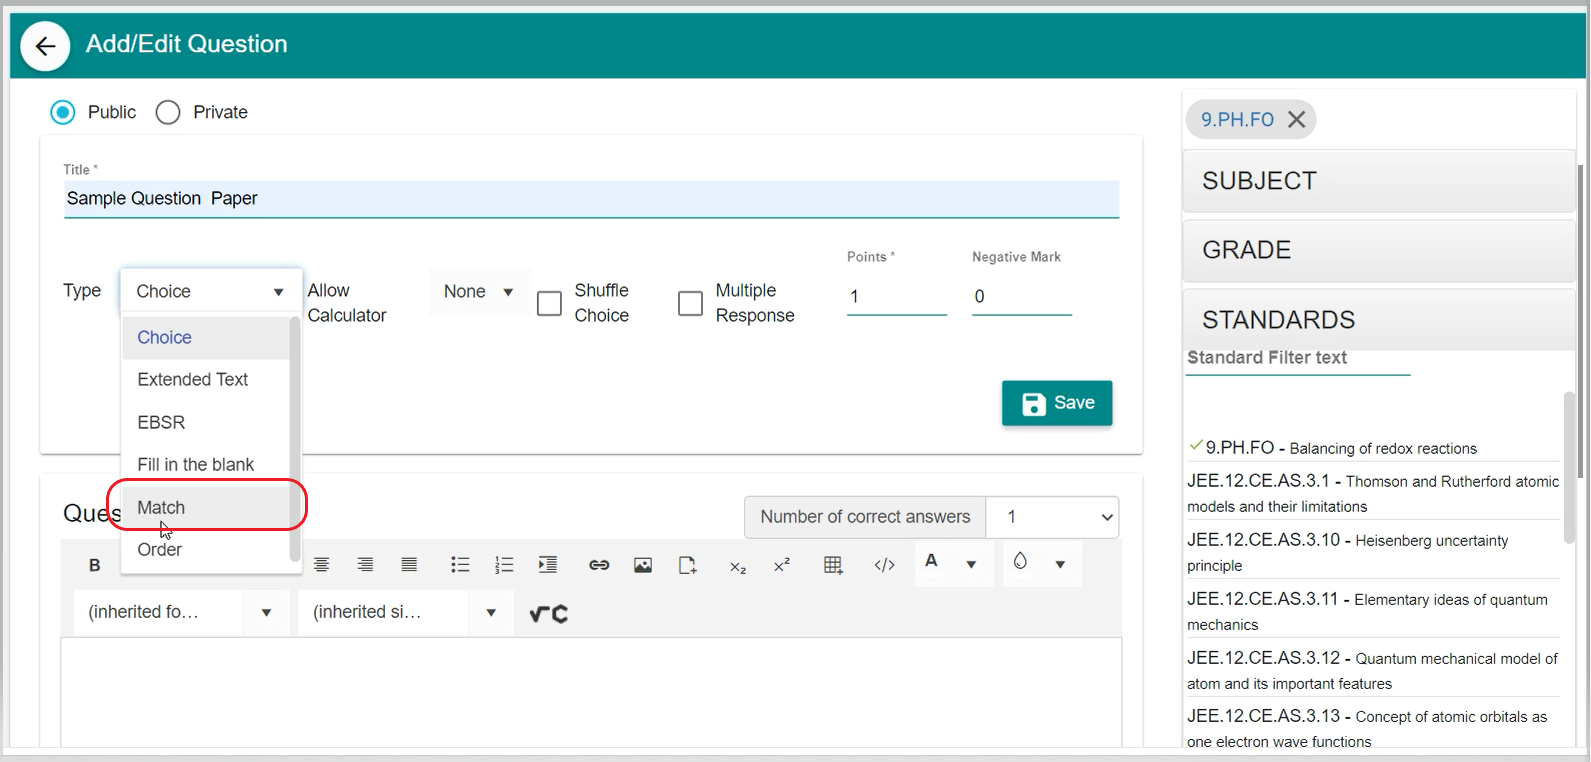Check the Multiple Response box
This screenshot has width=1591, height=762.
pyautogui.click(x=690, y=303)
